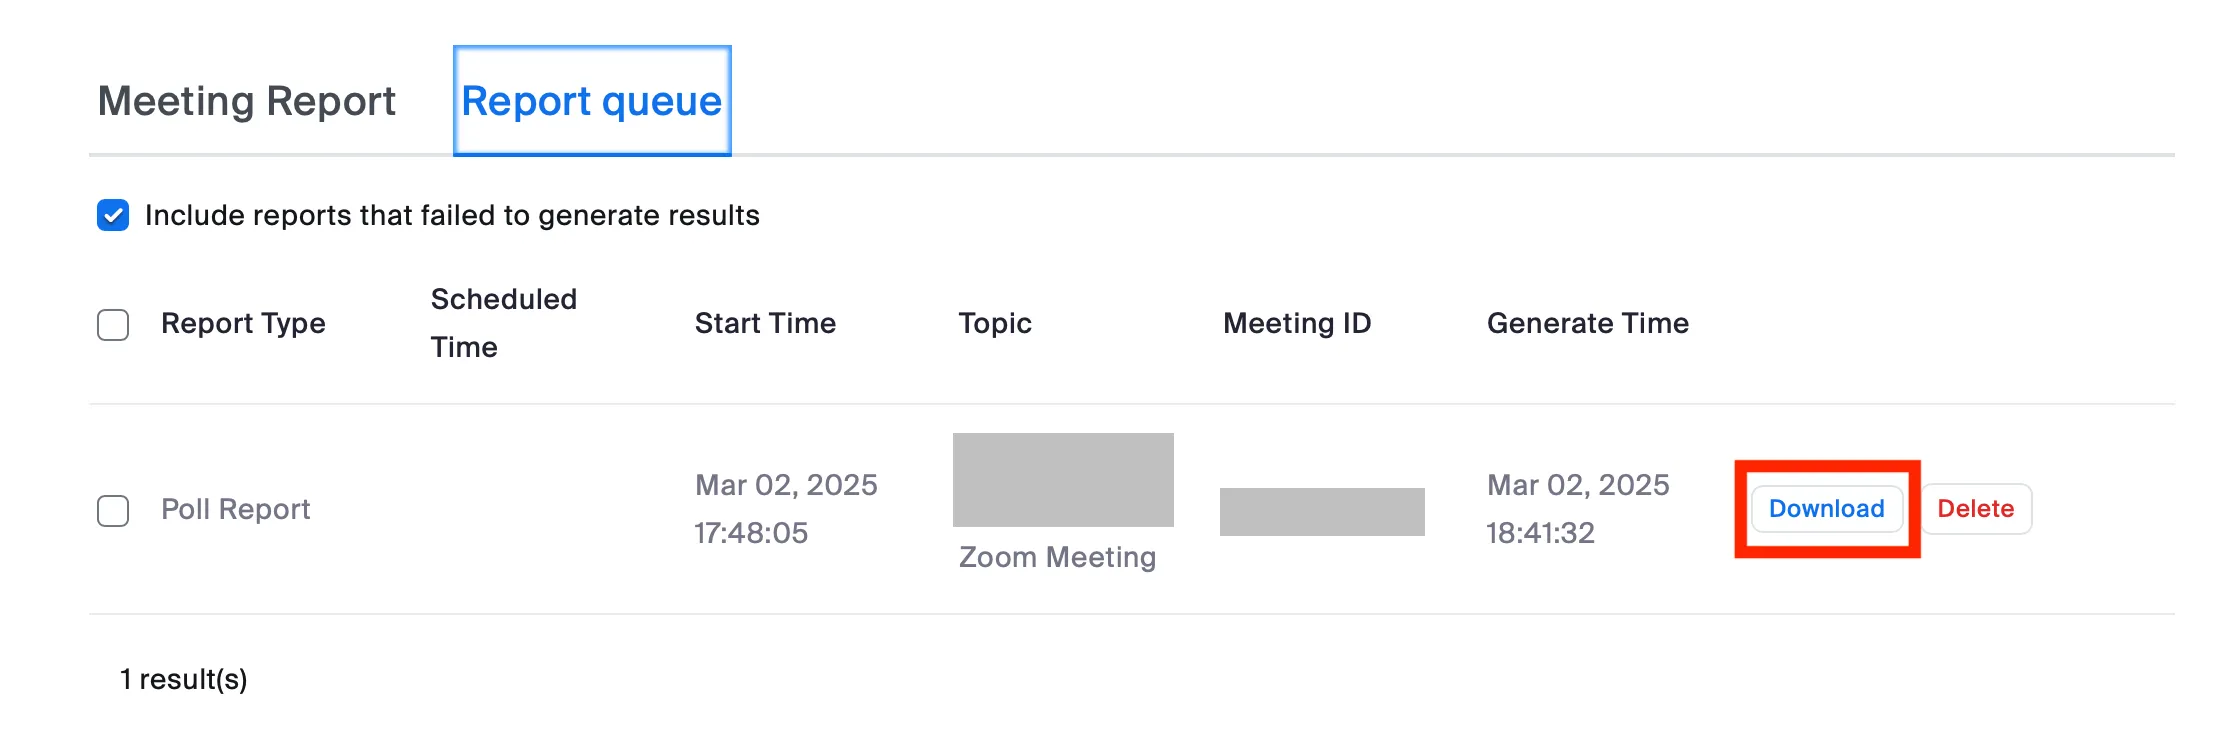Select the Poll Report row checkbox

(x=113, y=510)
